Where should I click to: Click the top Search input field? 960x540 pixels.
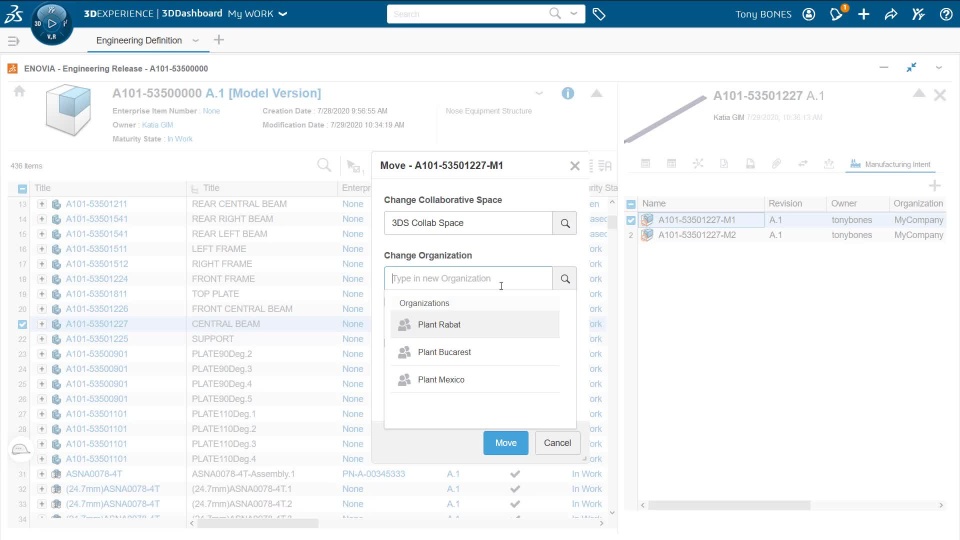pos(467,13)
